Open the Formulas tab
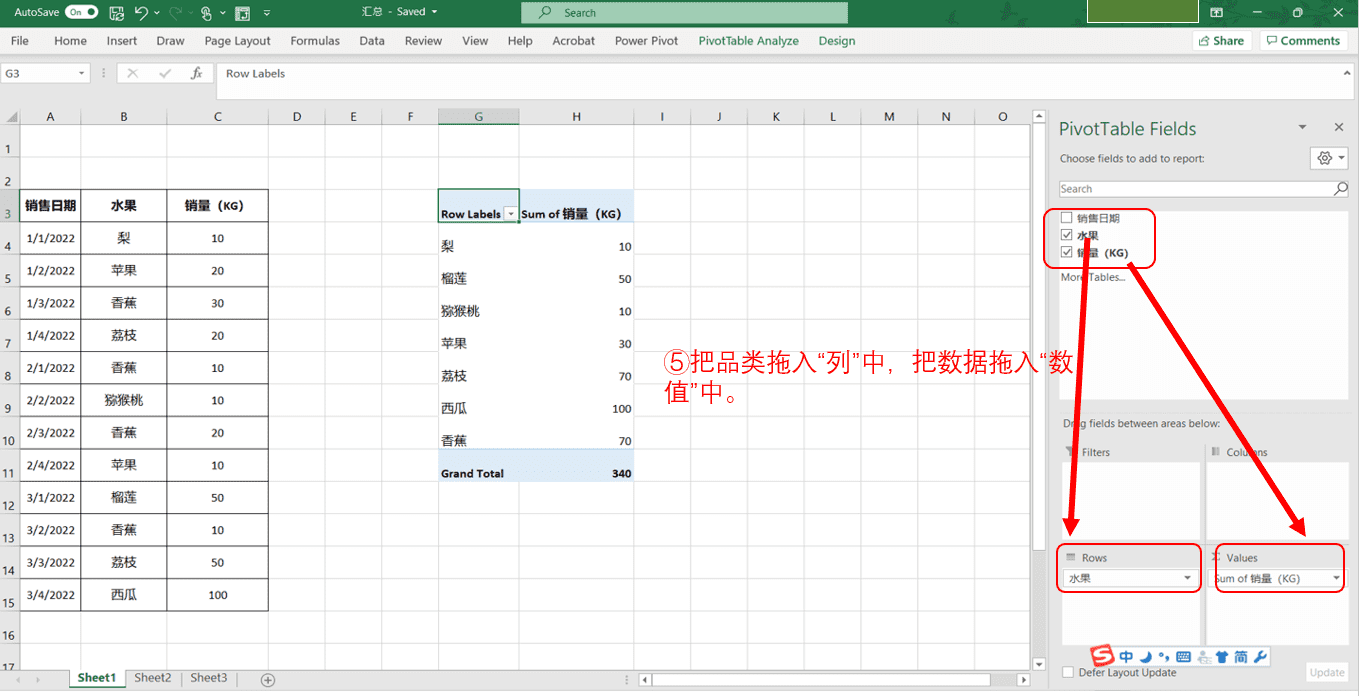 click(315, 41)
